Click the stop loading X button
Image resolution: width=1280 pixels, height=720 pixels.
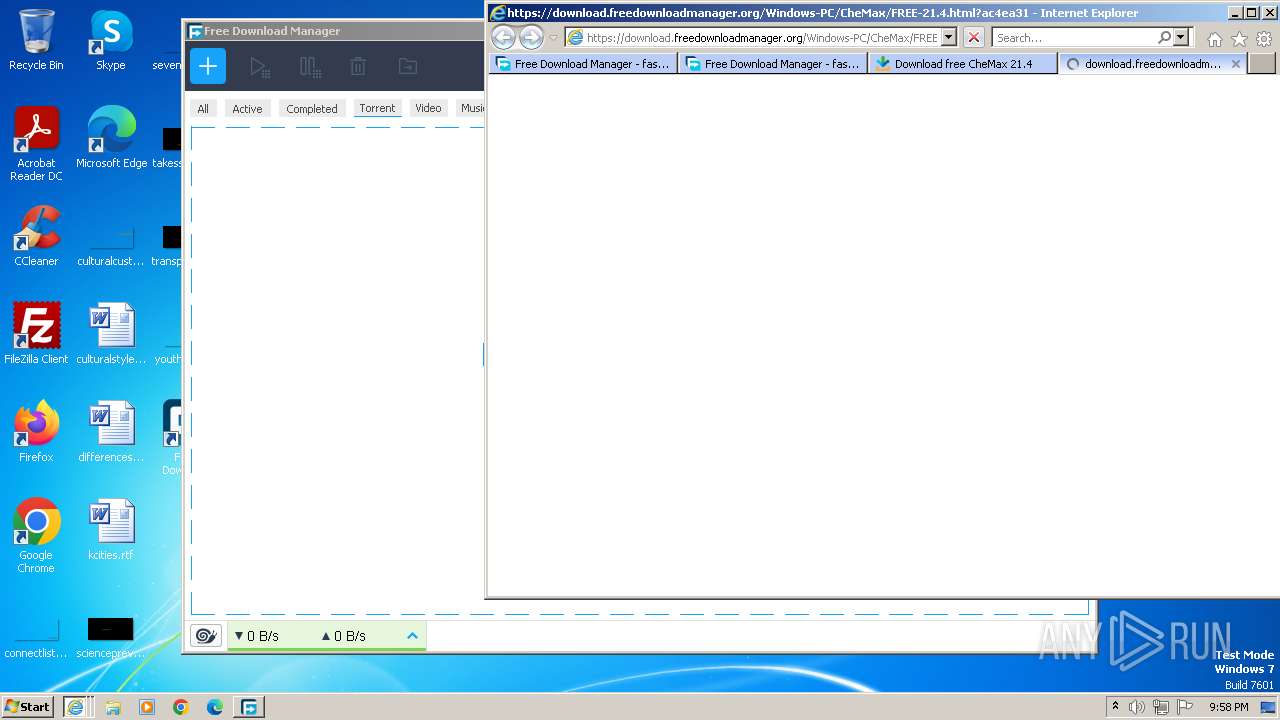pyautogui.click(x=974, y=38)
